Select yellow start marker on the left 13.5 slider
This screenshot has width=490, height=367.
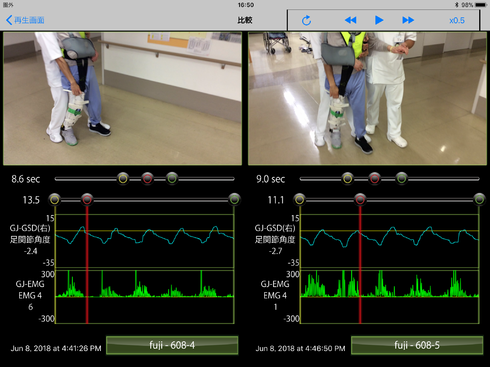click(x=55, y=200)
